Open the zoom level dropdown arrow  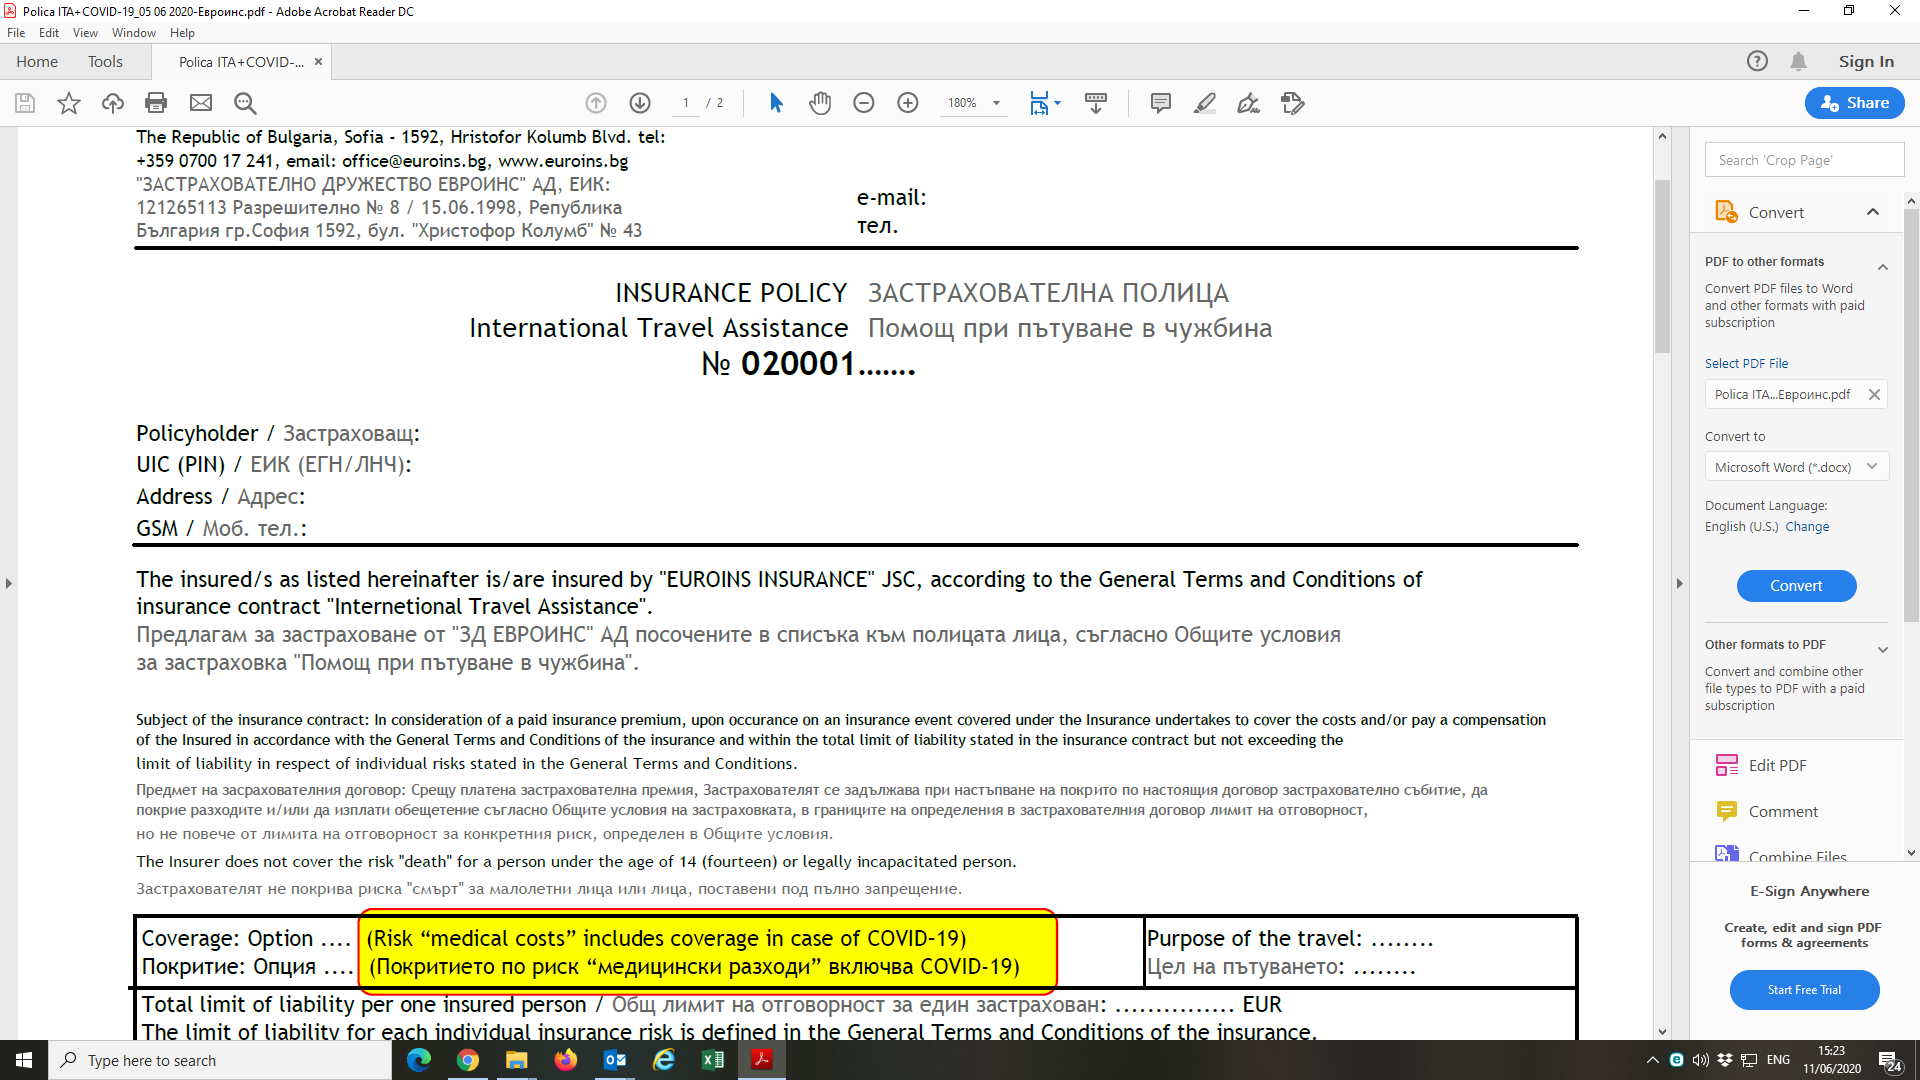point(996,103)
